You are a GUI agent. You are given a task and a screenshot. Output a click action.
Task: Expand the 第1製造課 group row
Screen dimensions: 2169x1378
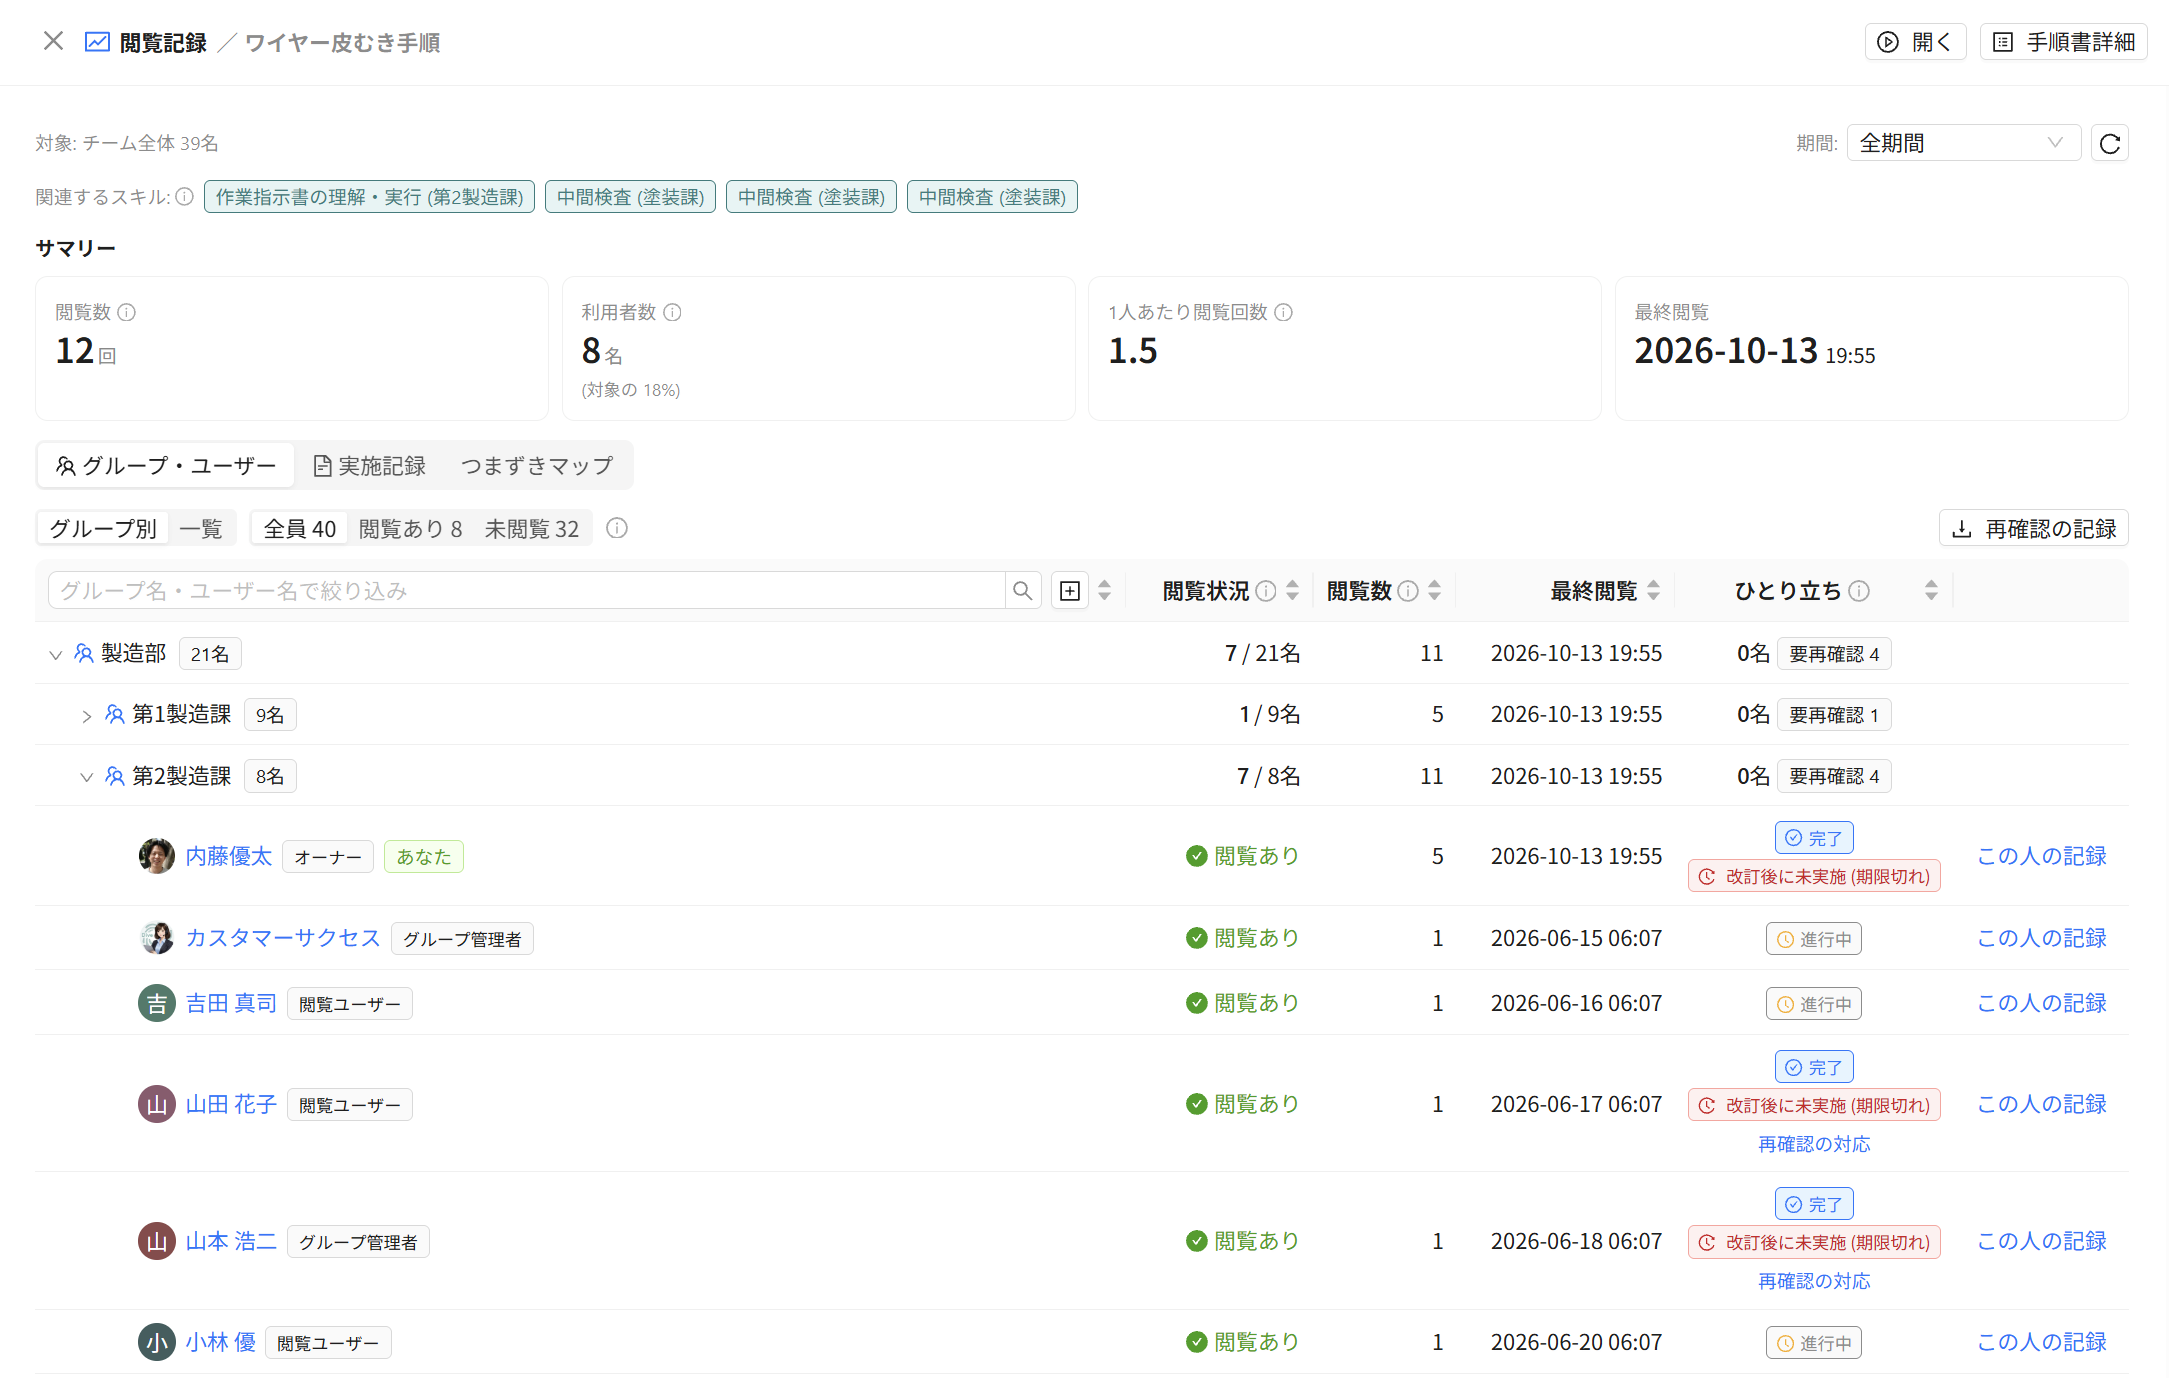coord(87,716)
